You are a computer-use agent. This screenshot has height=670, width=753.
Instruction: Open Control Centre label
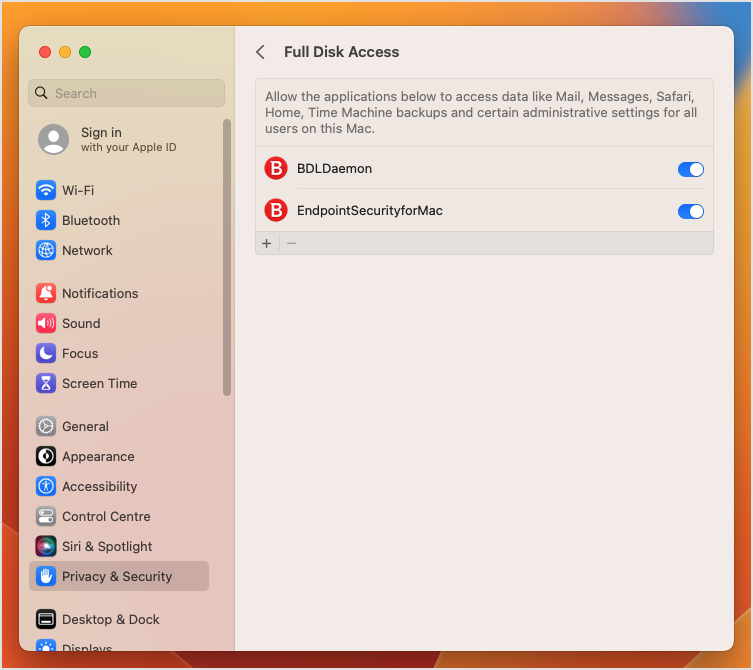[106, 517]
